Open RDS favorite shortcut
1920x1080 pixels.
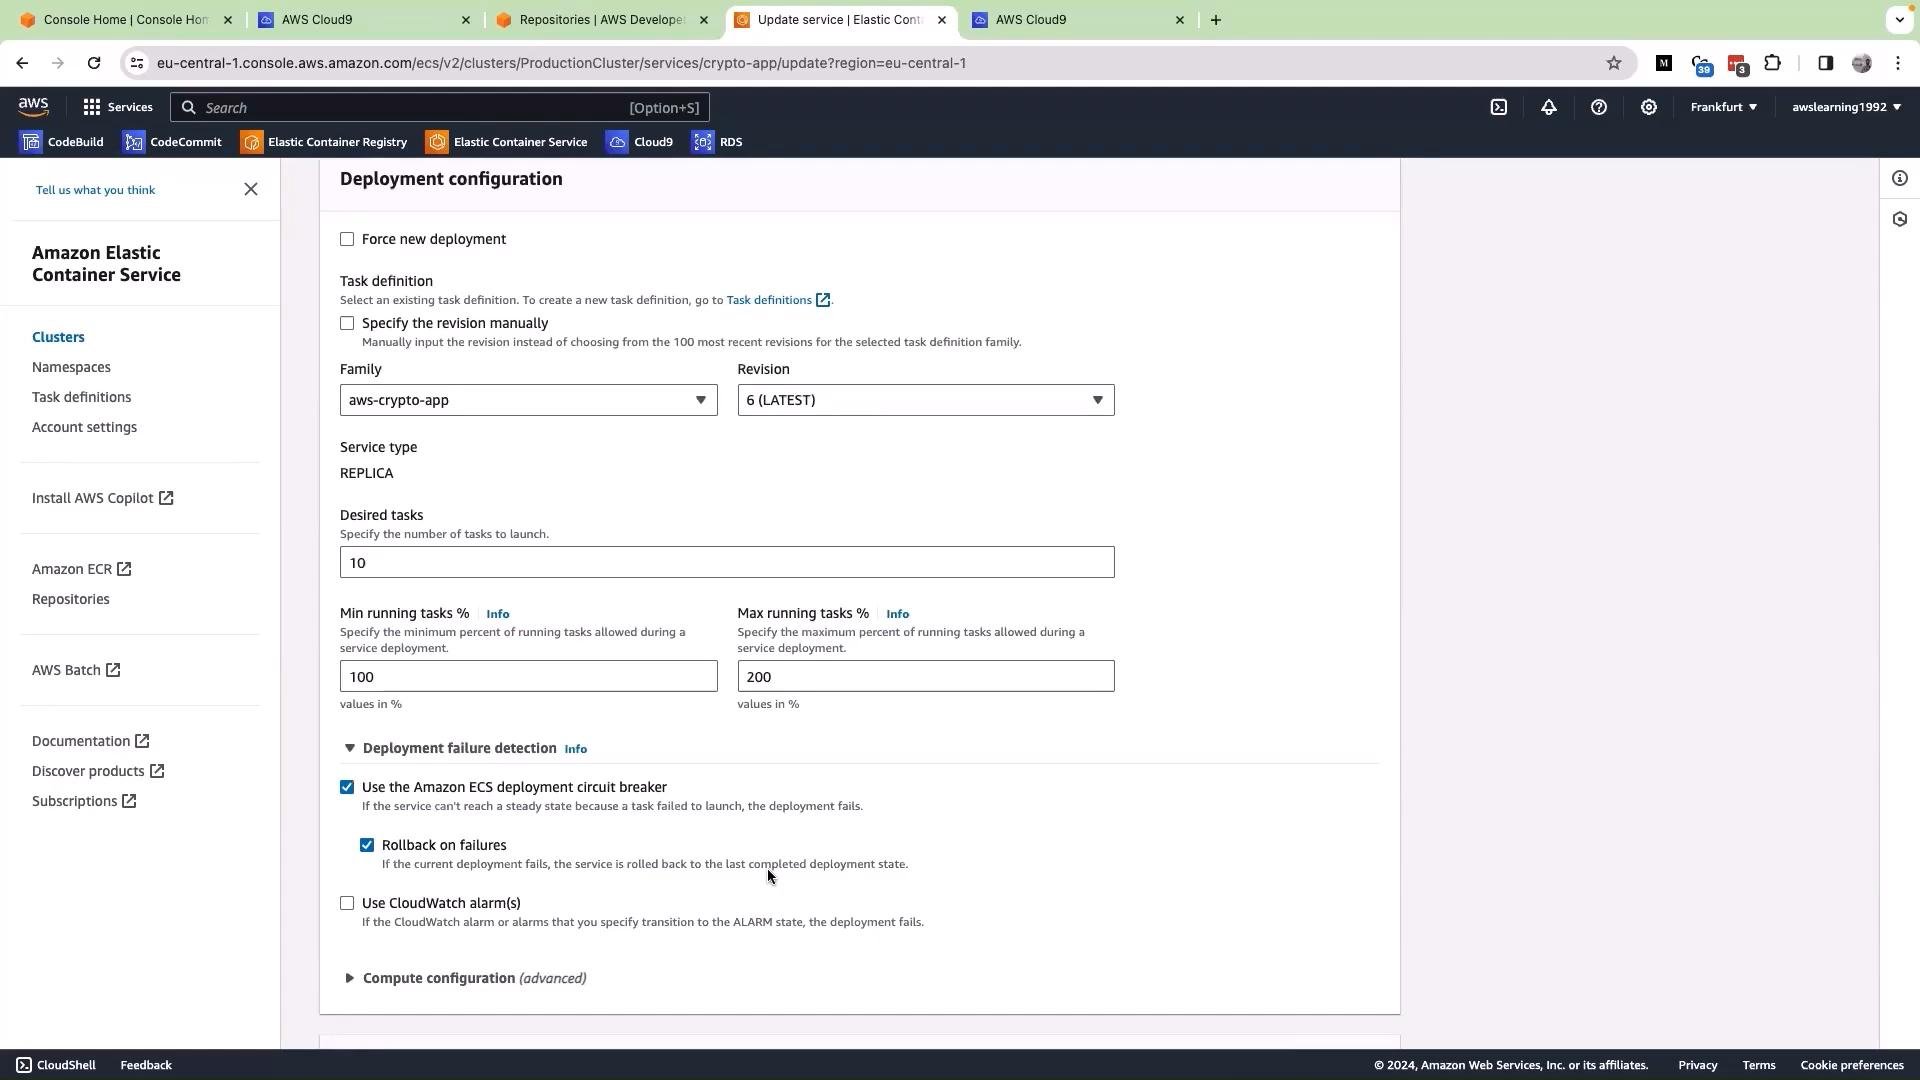pos(717,142)
